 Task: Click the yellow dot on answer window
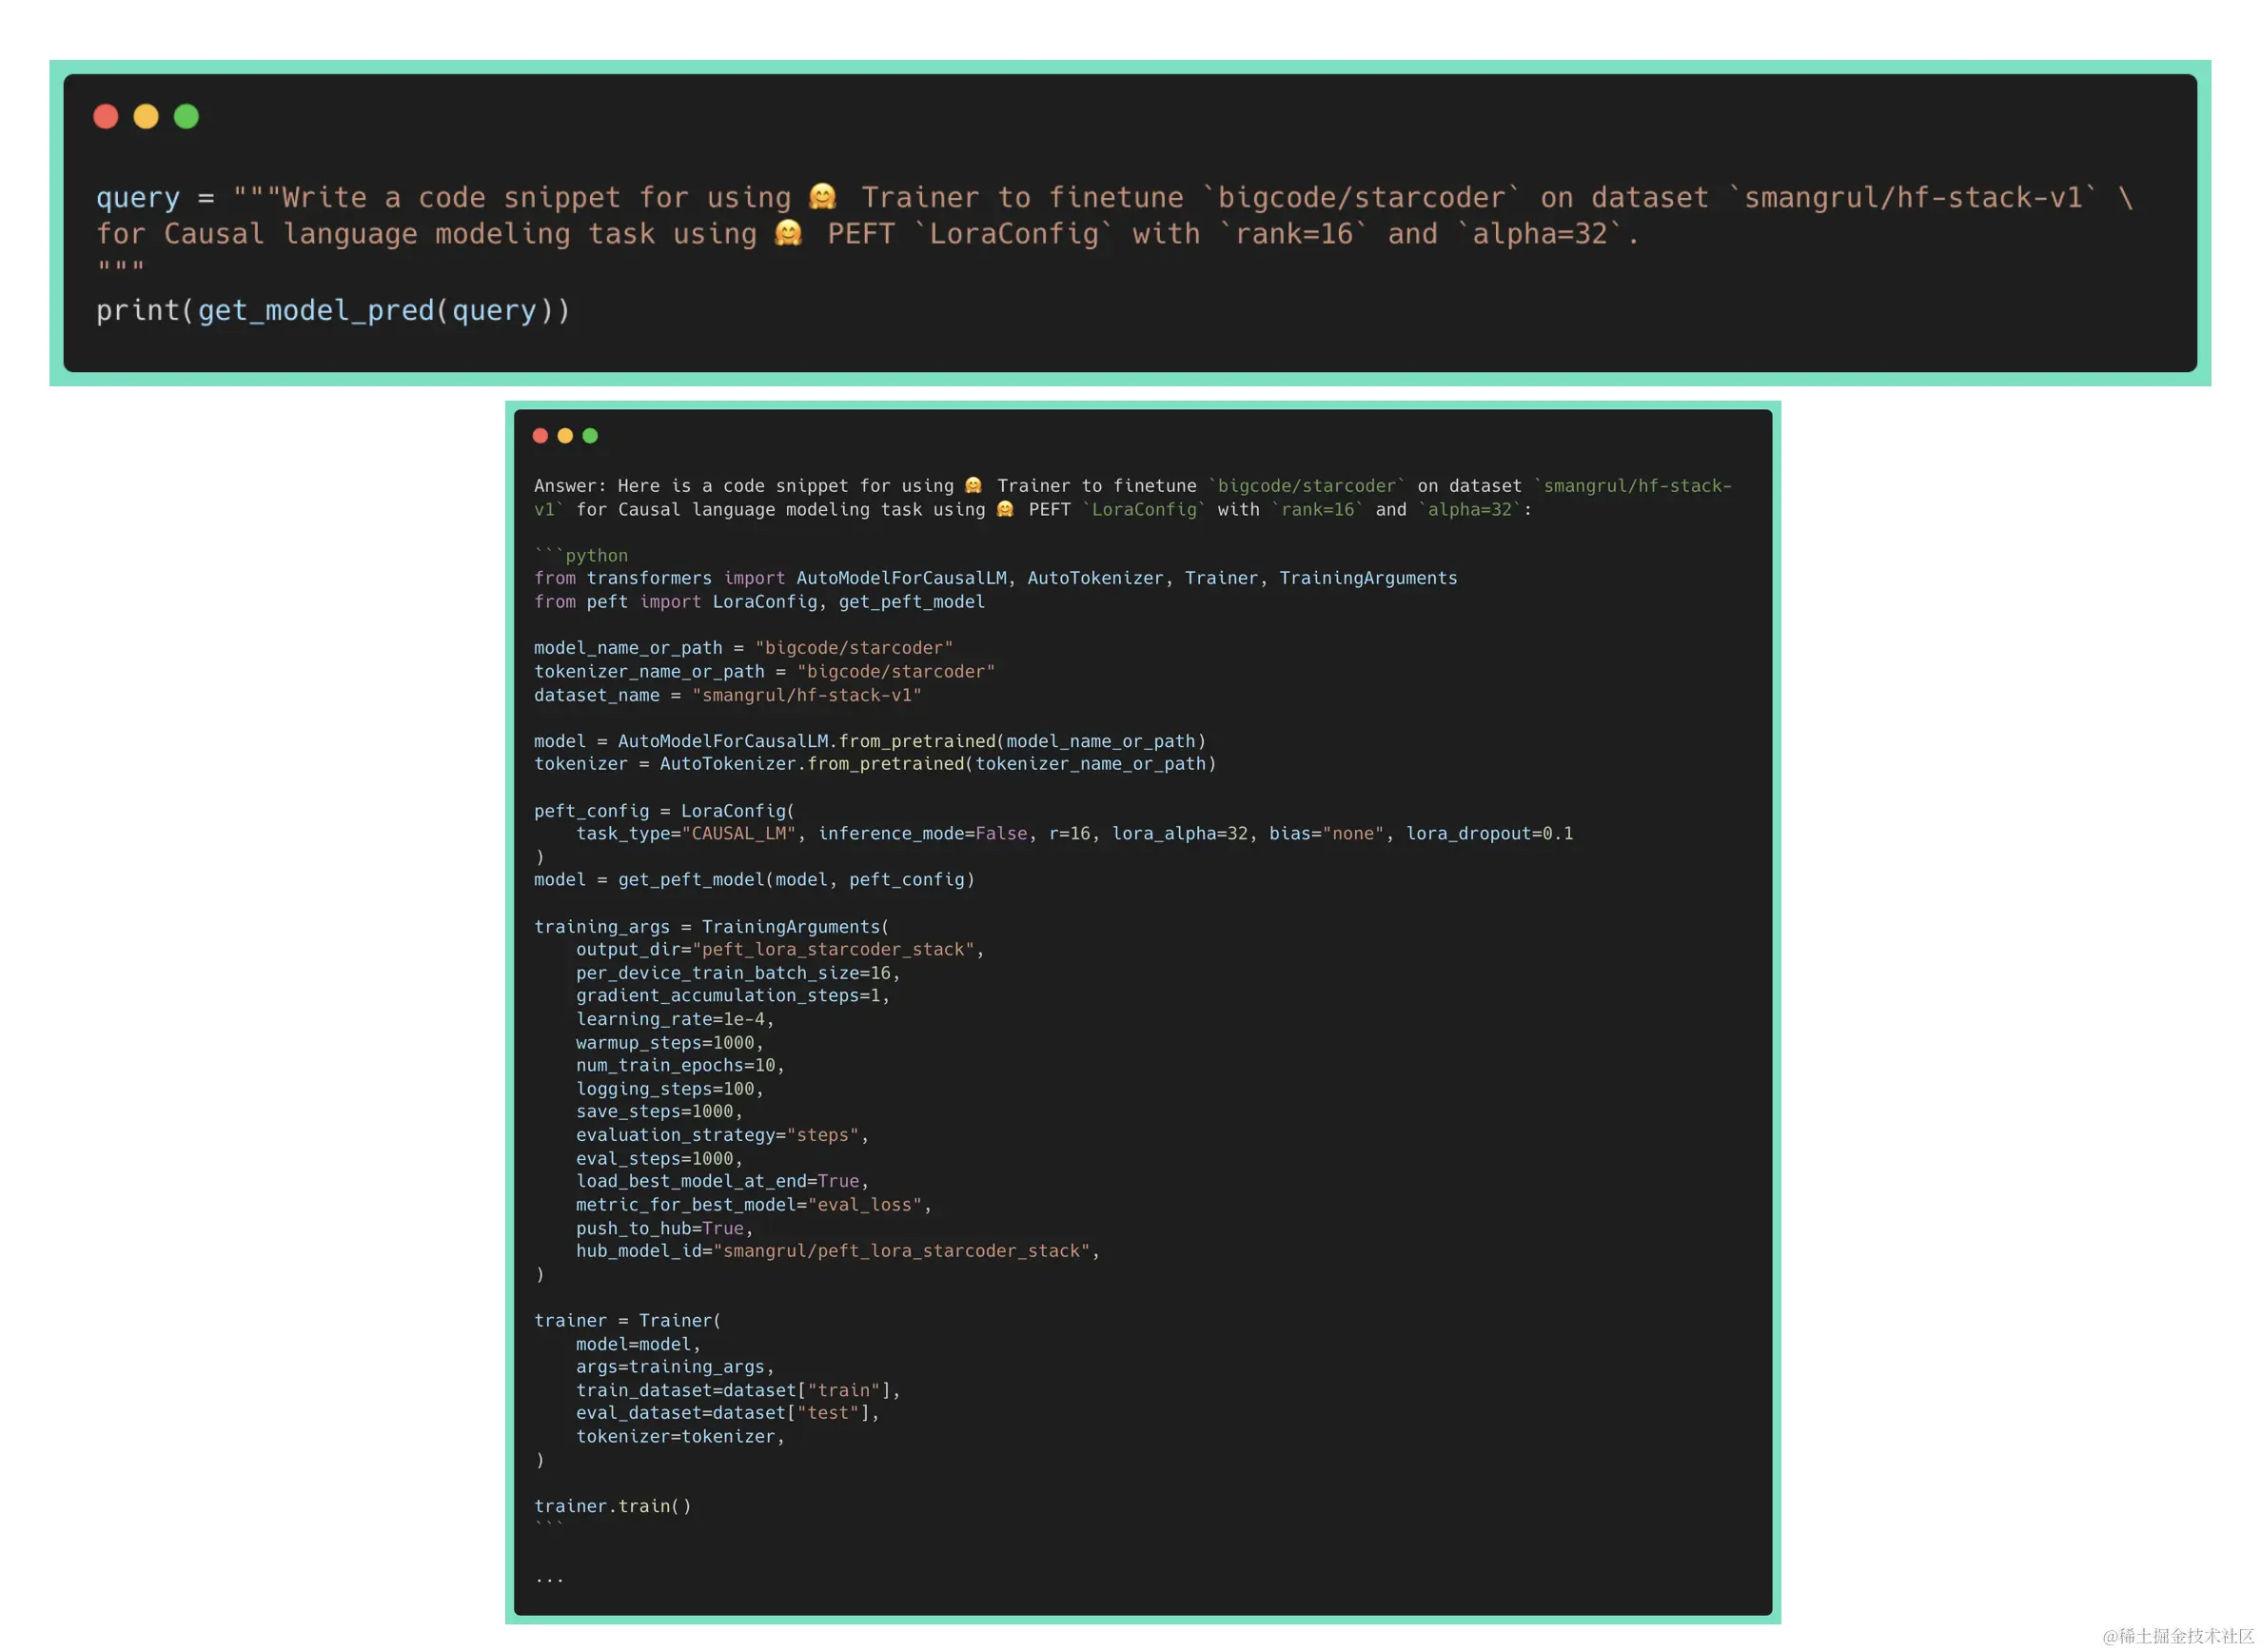tap(565, 435)
